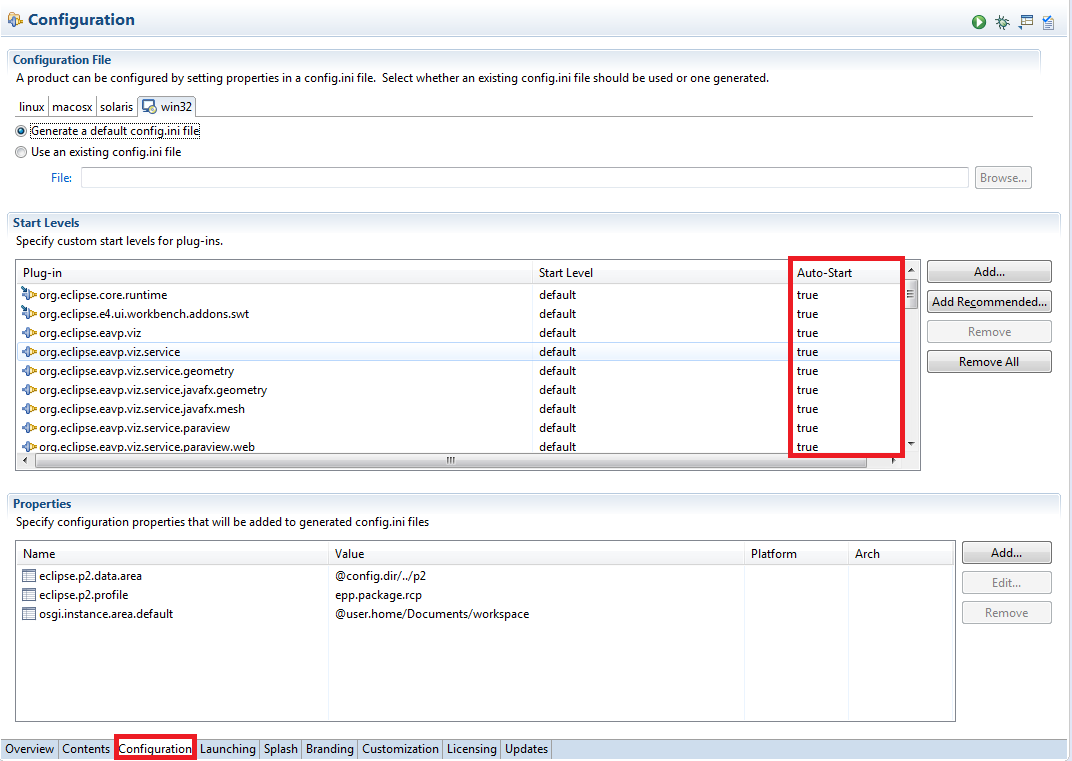Click the plug-in list horizontal scrollbar thumb
The image size is (1072, 761).
click(451, 461)
